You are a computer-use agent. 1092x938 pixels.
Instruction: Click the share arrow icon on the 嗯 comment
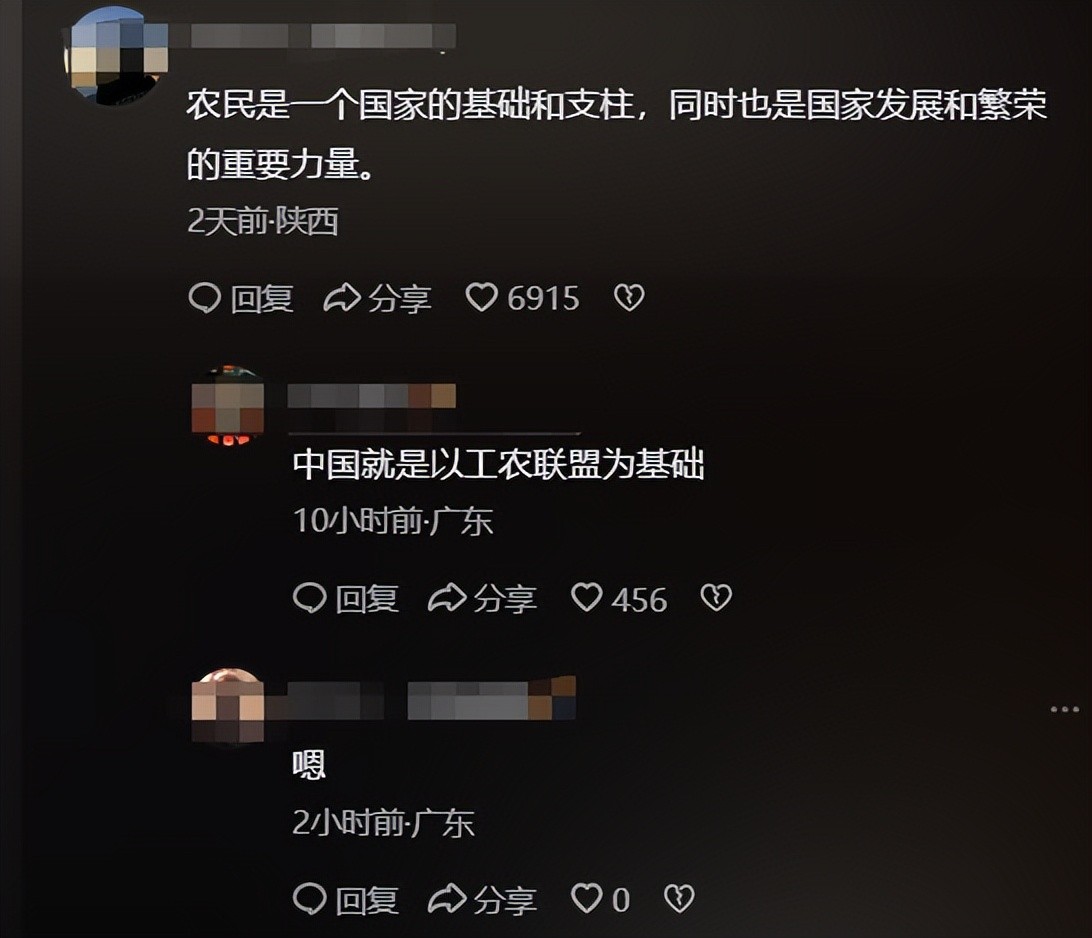447,899
